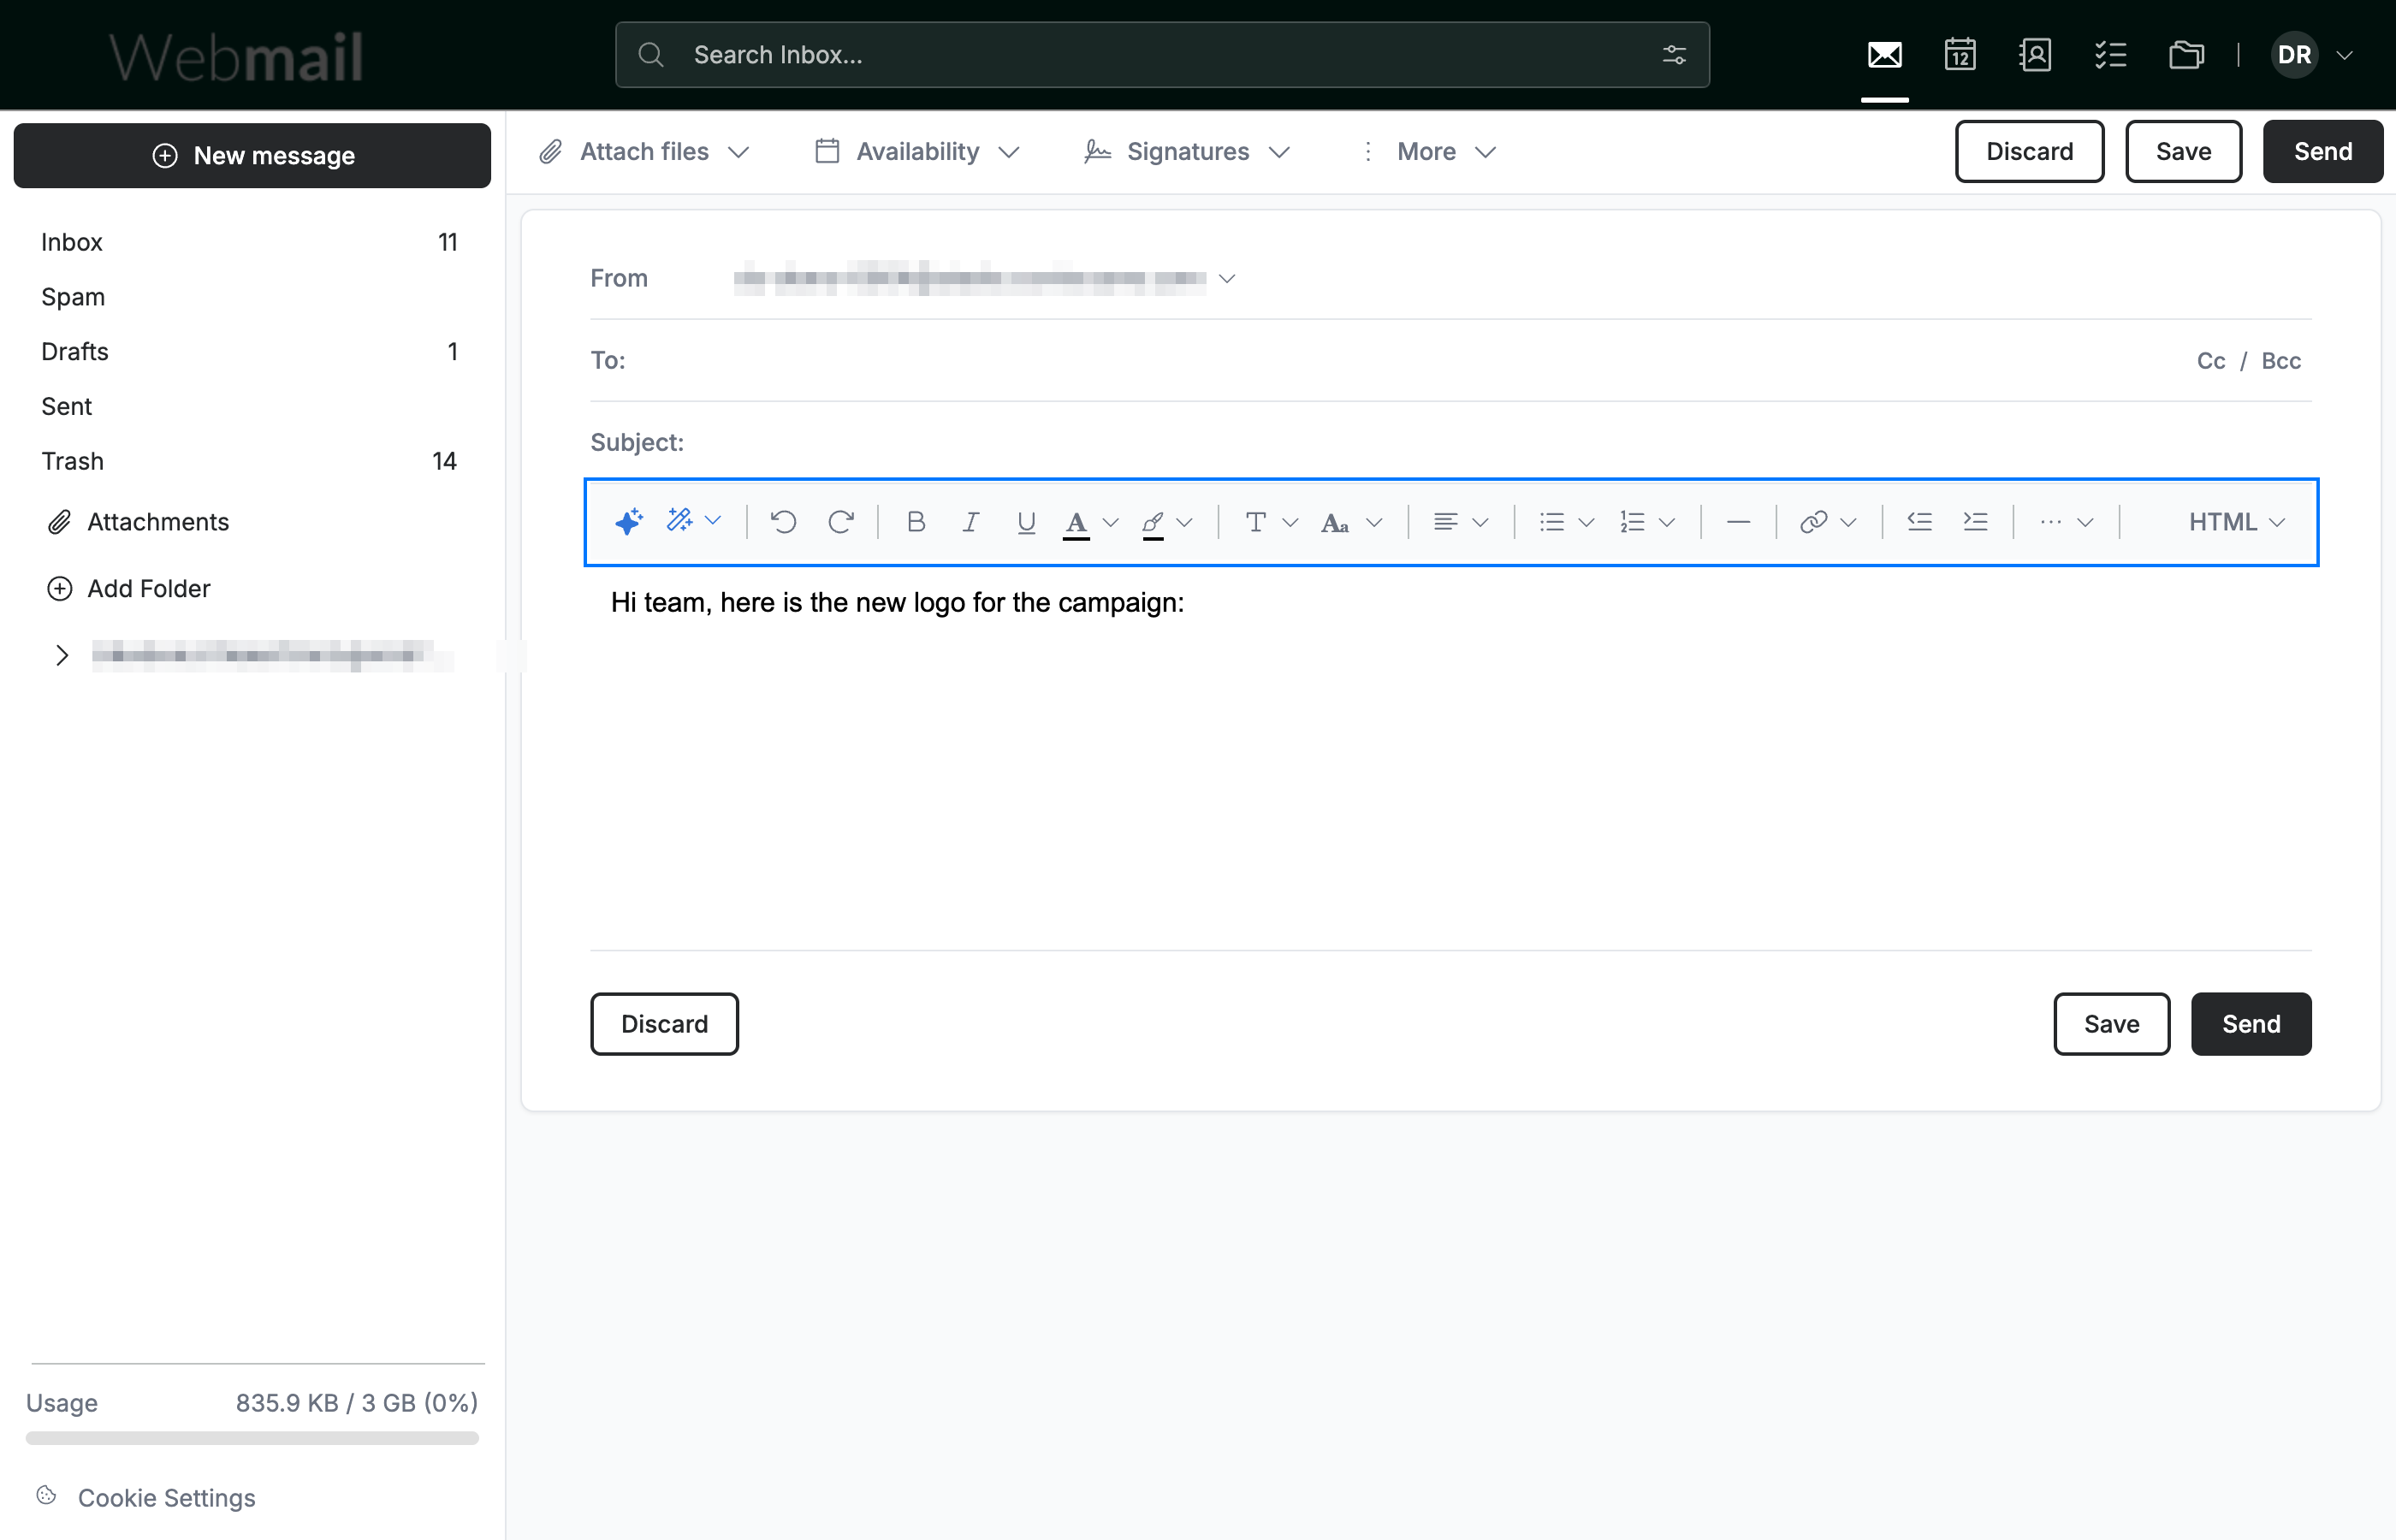Add Bcc recipients
This screenshot has width=2396, height=1540.
tap(2281, 361)
